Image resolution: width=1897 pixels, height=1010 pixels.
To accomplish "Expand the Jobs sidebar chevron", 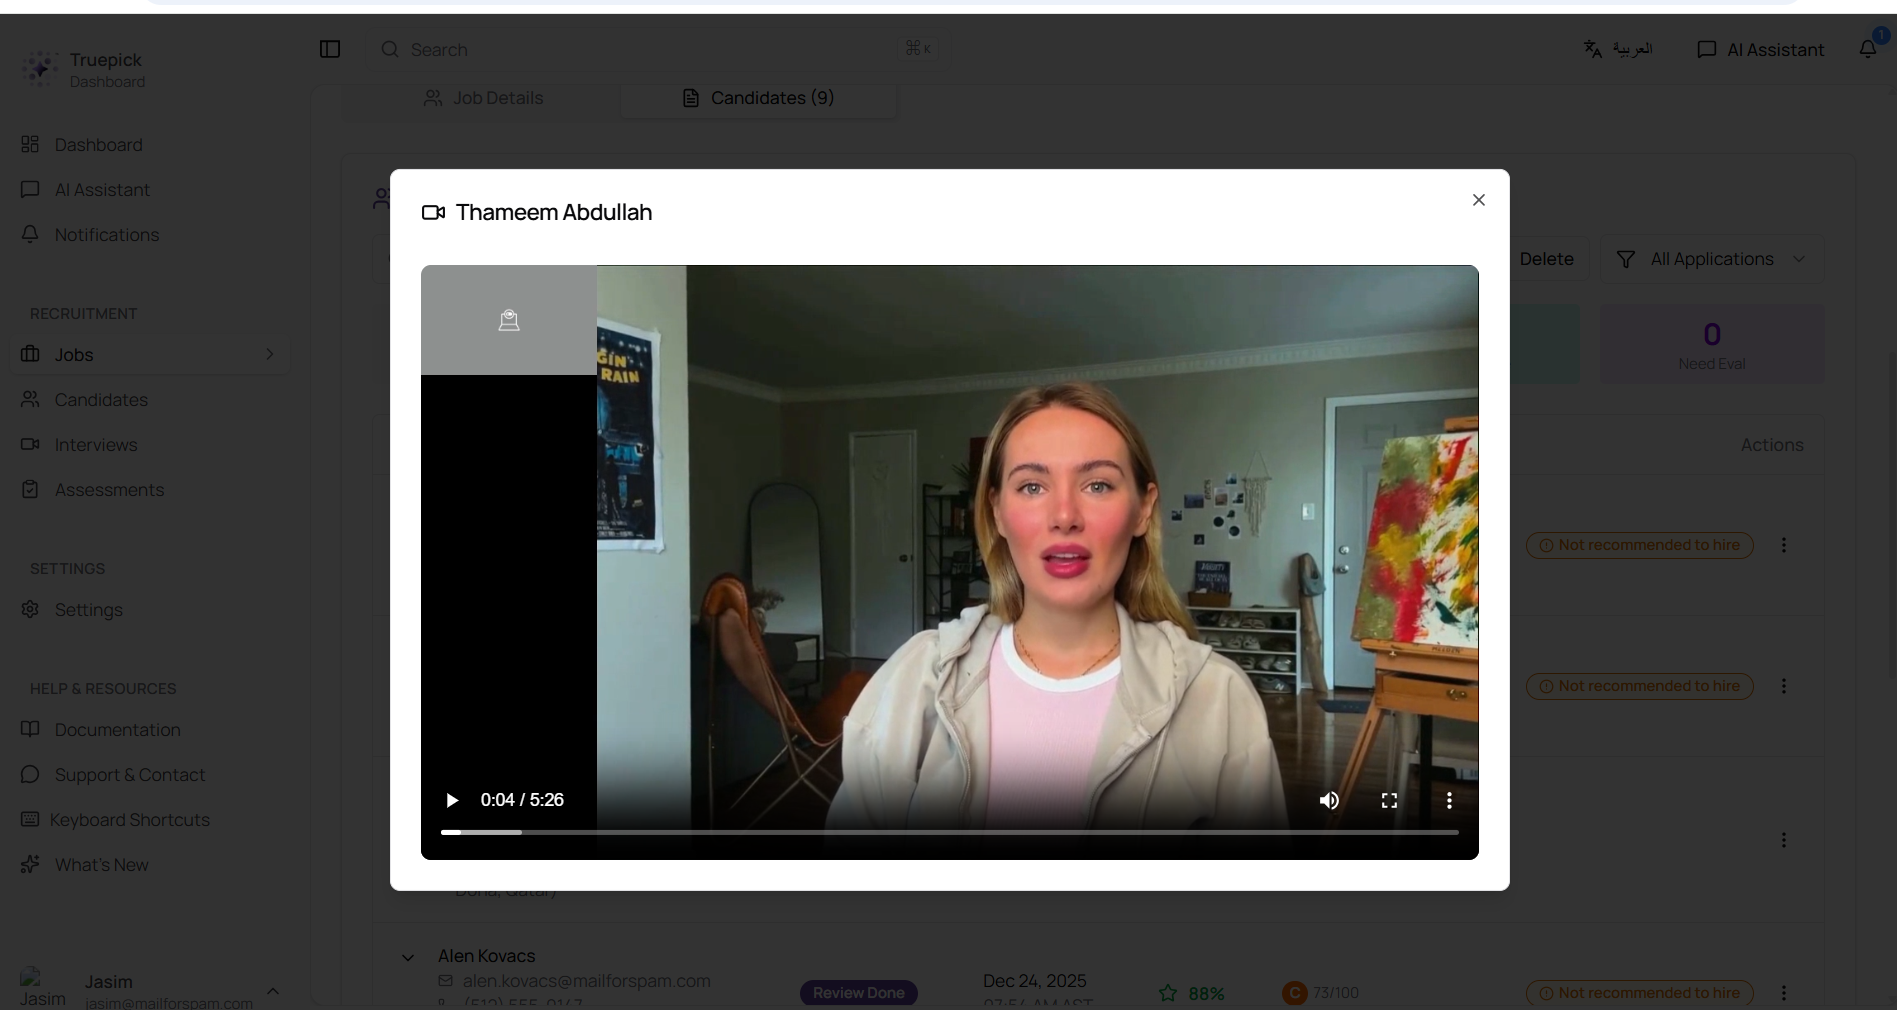I will pyautogui.click(x=269, y=354).
